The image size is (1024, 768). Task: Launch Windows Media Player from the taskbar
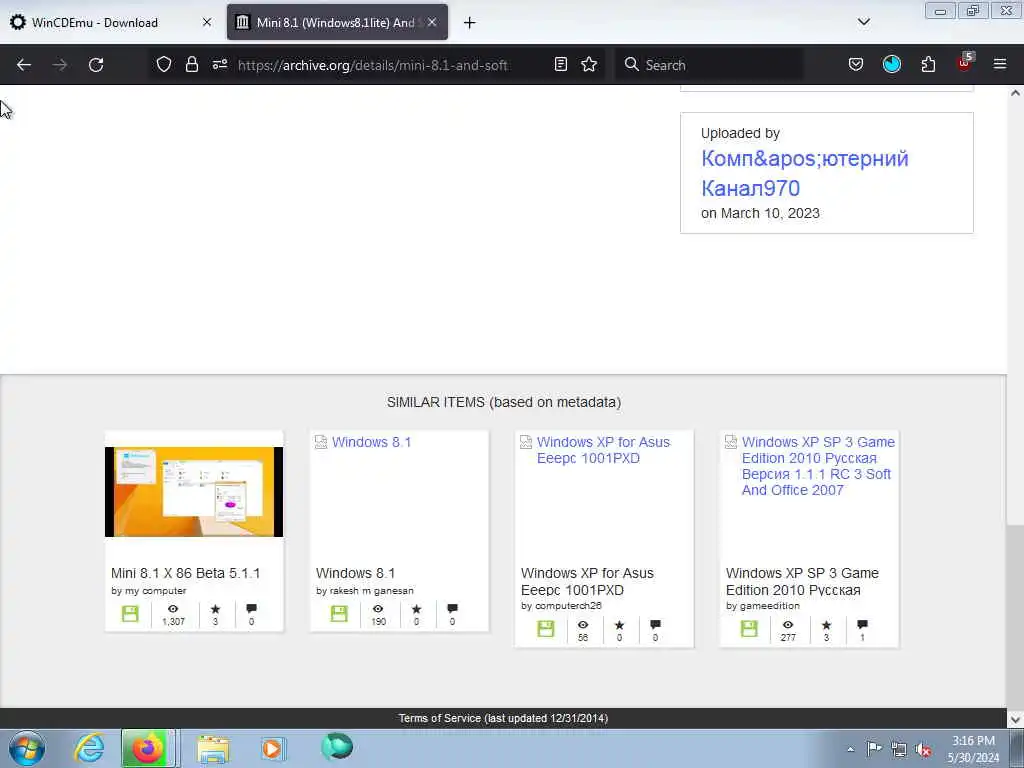tap(272, 749)
